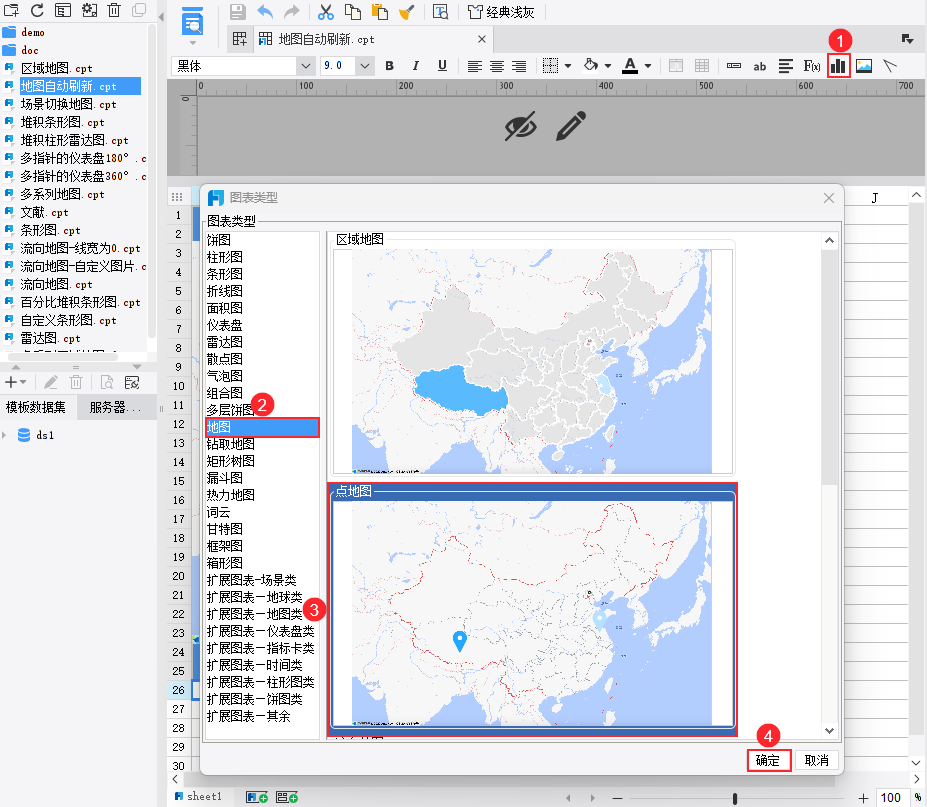Open the tab list dropdown at top right
Image resolution: width=927 pixels, height=807 pixels.
[x=907, y=39]
